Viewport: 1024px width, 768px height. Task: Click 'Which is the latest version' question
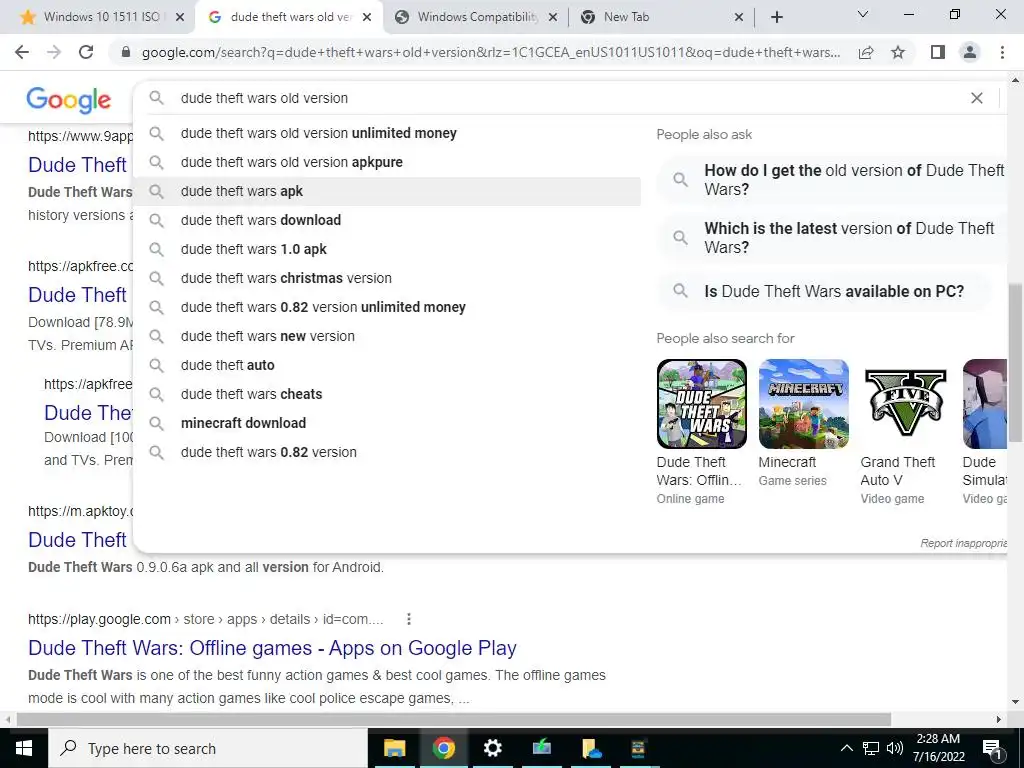point(833,238)
